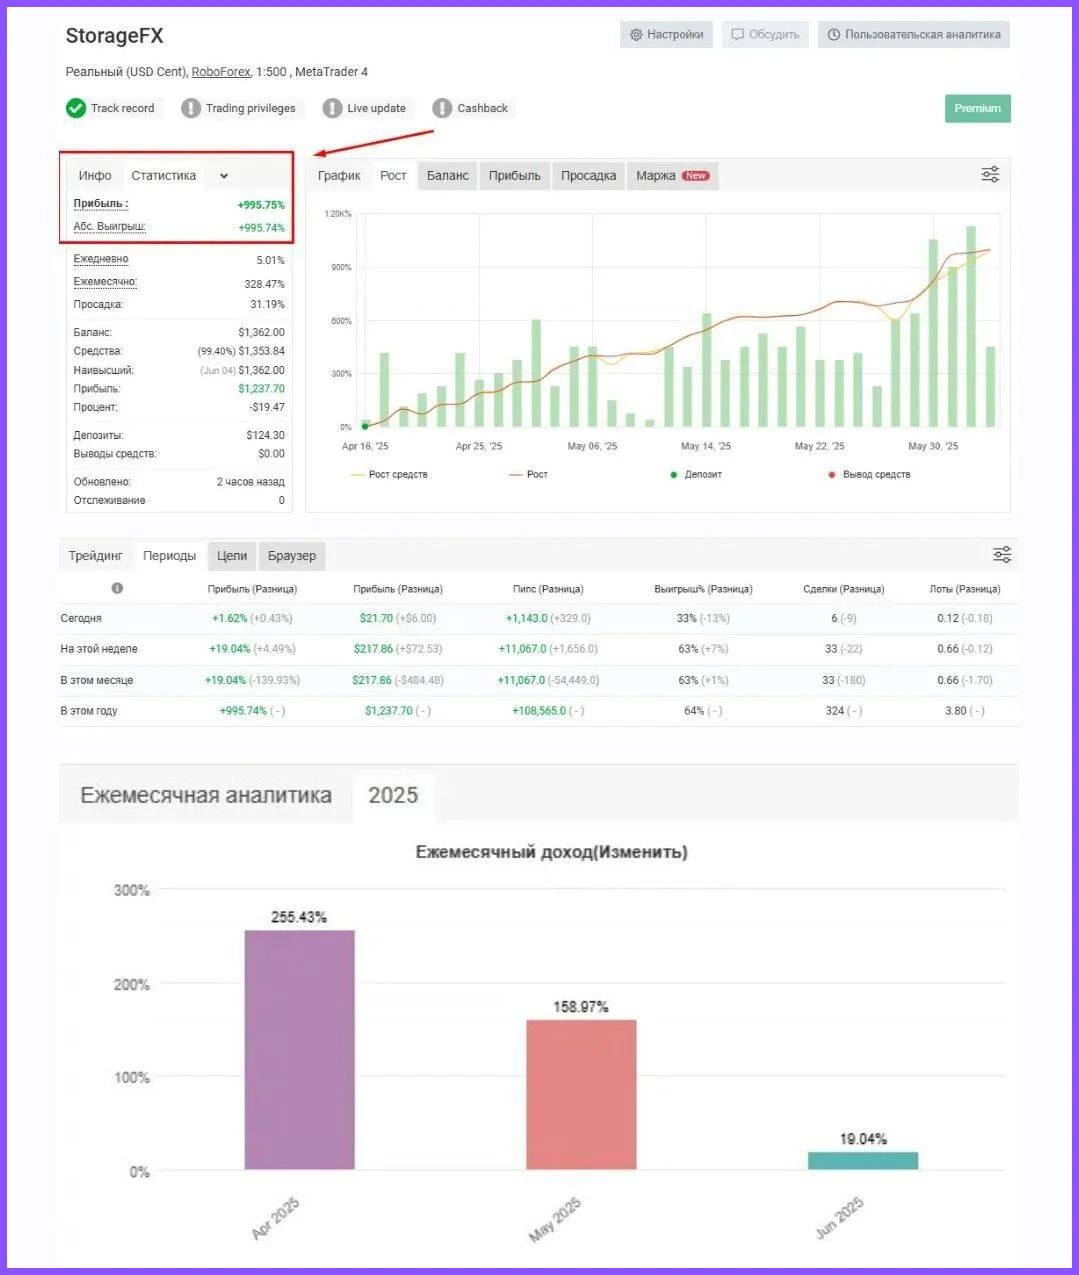
Task: Switch to the Просадка chart tab
Action: pos(588,176)
